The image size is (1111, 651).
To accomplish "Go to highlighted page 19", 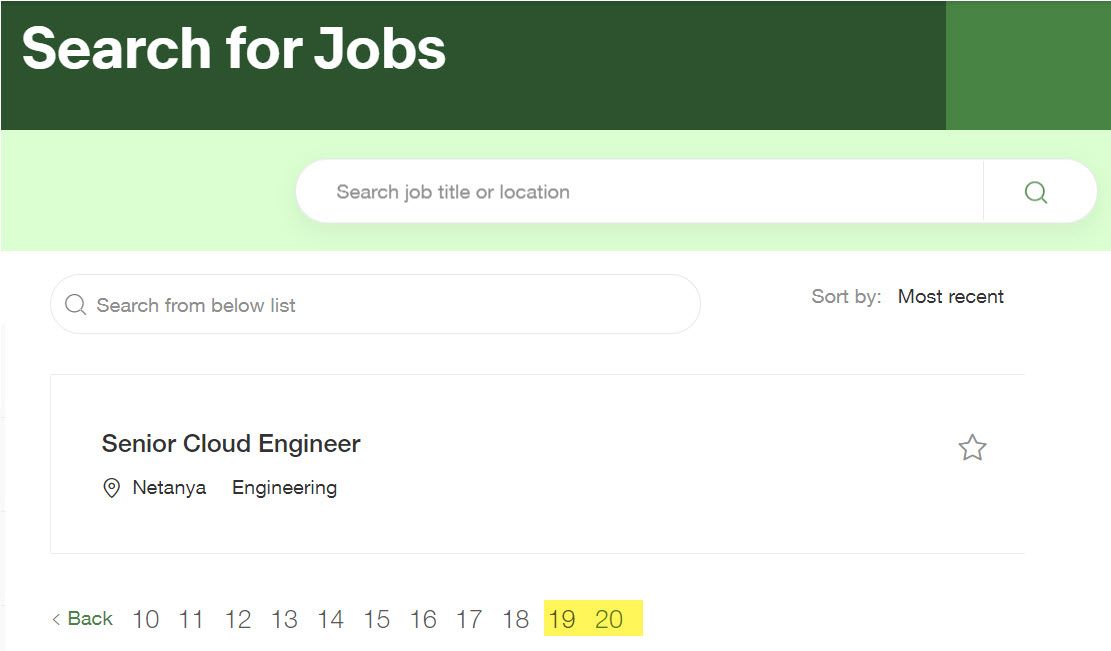I will pos(562,620).
